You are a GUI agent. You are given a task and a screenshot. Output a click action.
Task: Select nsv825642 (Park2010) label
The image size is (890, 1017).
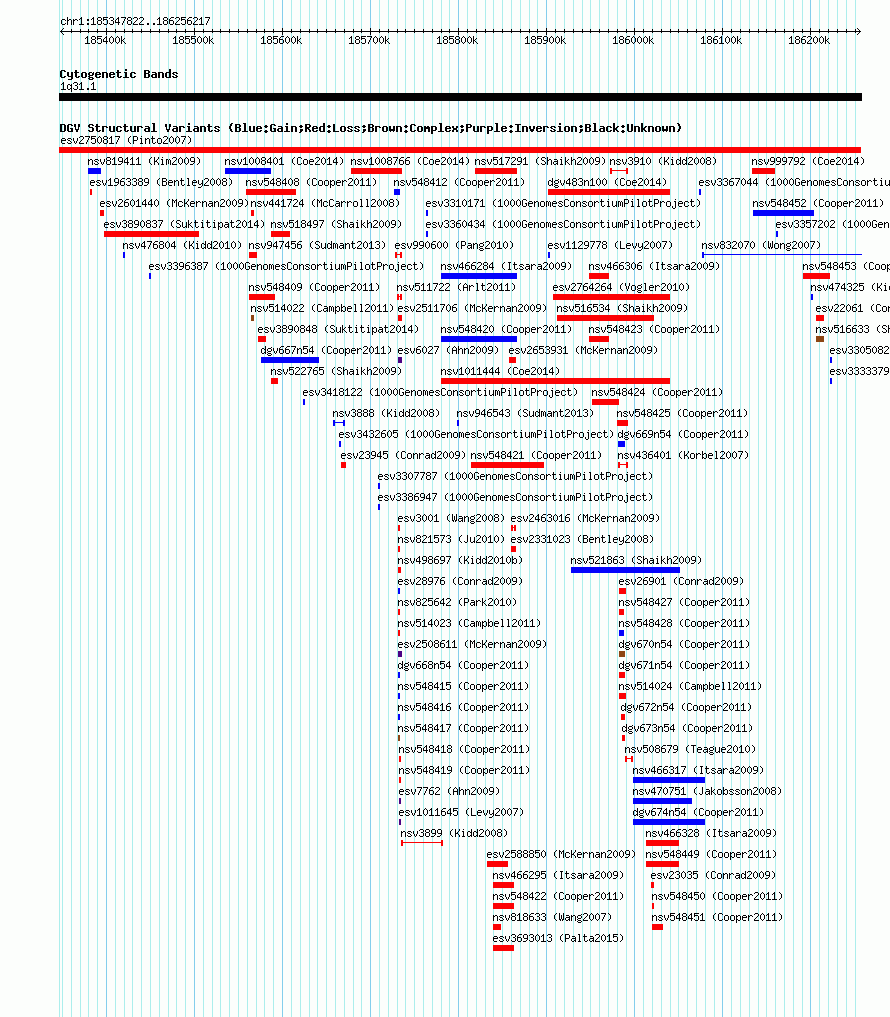tap(457, 602)
